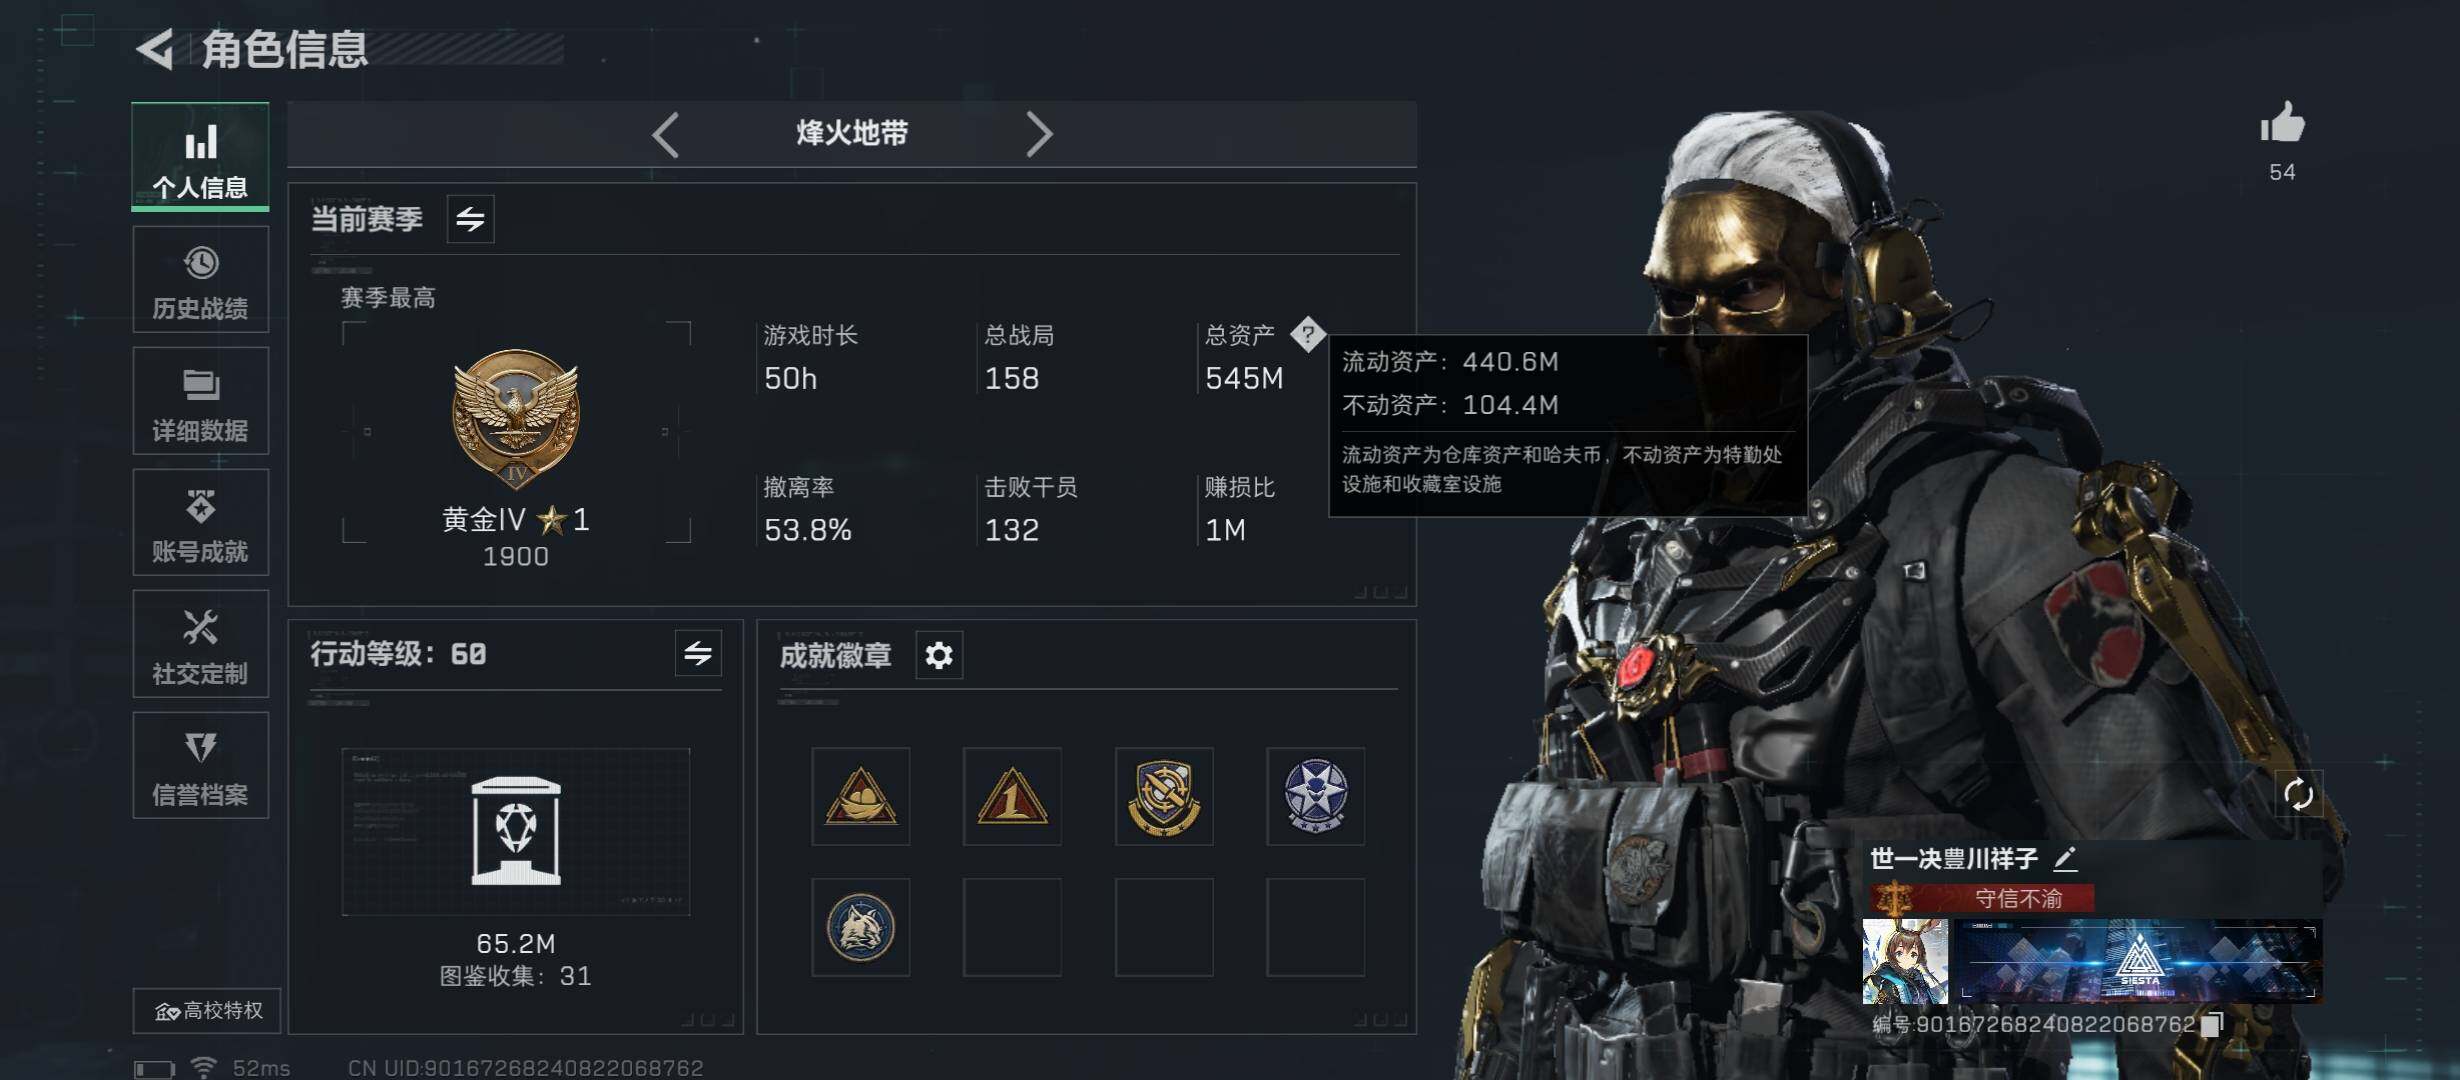Open the 信誉档案 section

tap(200, 765)
